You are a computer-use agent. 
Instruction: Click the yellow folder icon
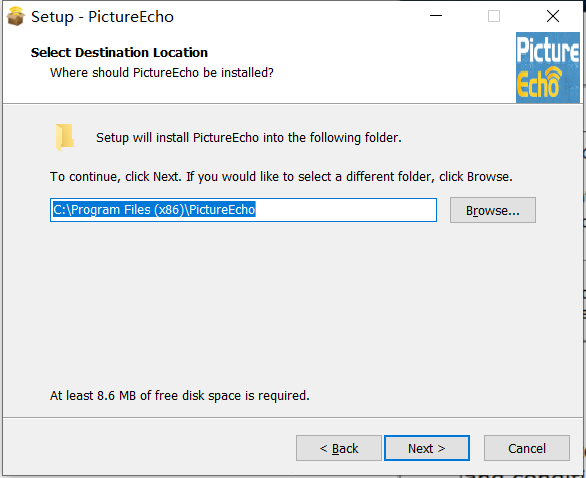(x=65, y=137)
